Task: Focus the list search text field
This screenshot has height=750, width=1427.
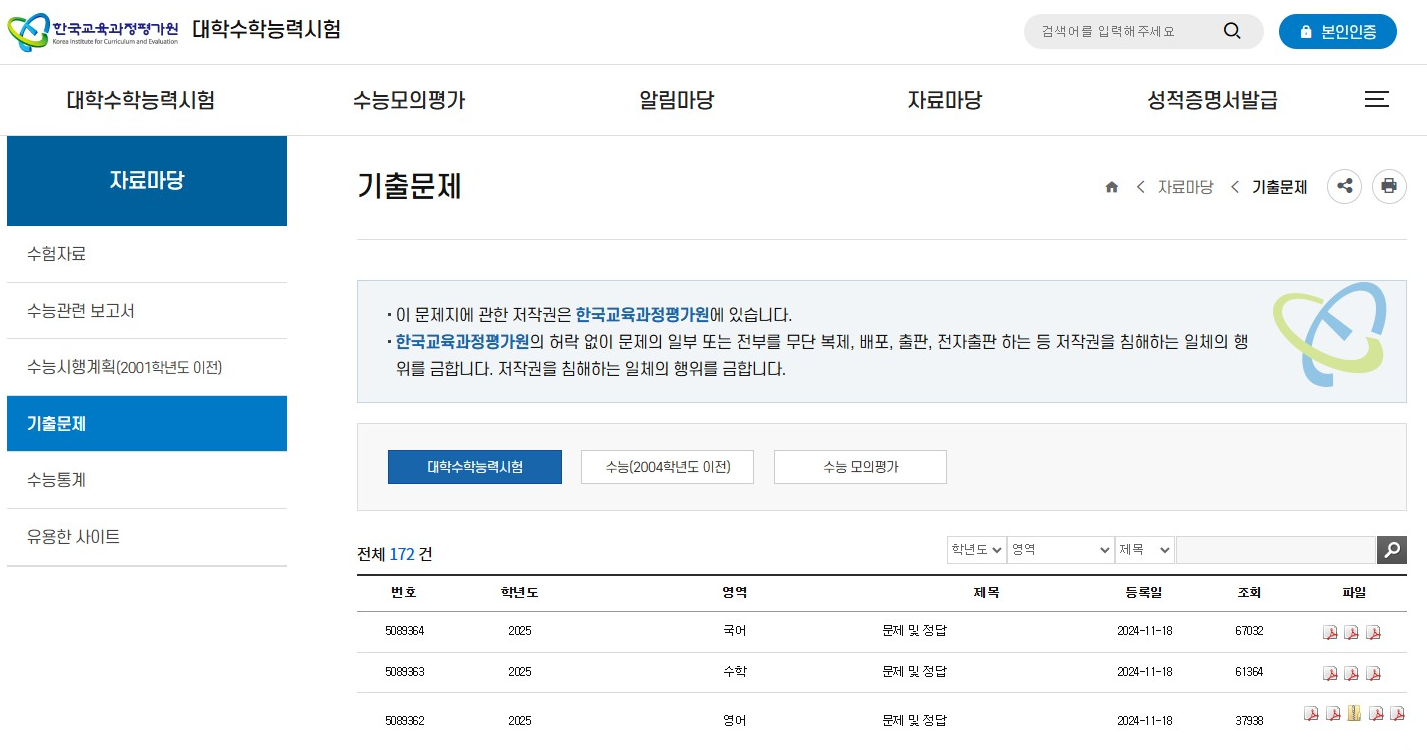Action: (x=1276, y=550)
